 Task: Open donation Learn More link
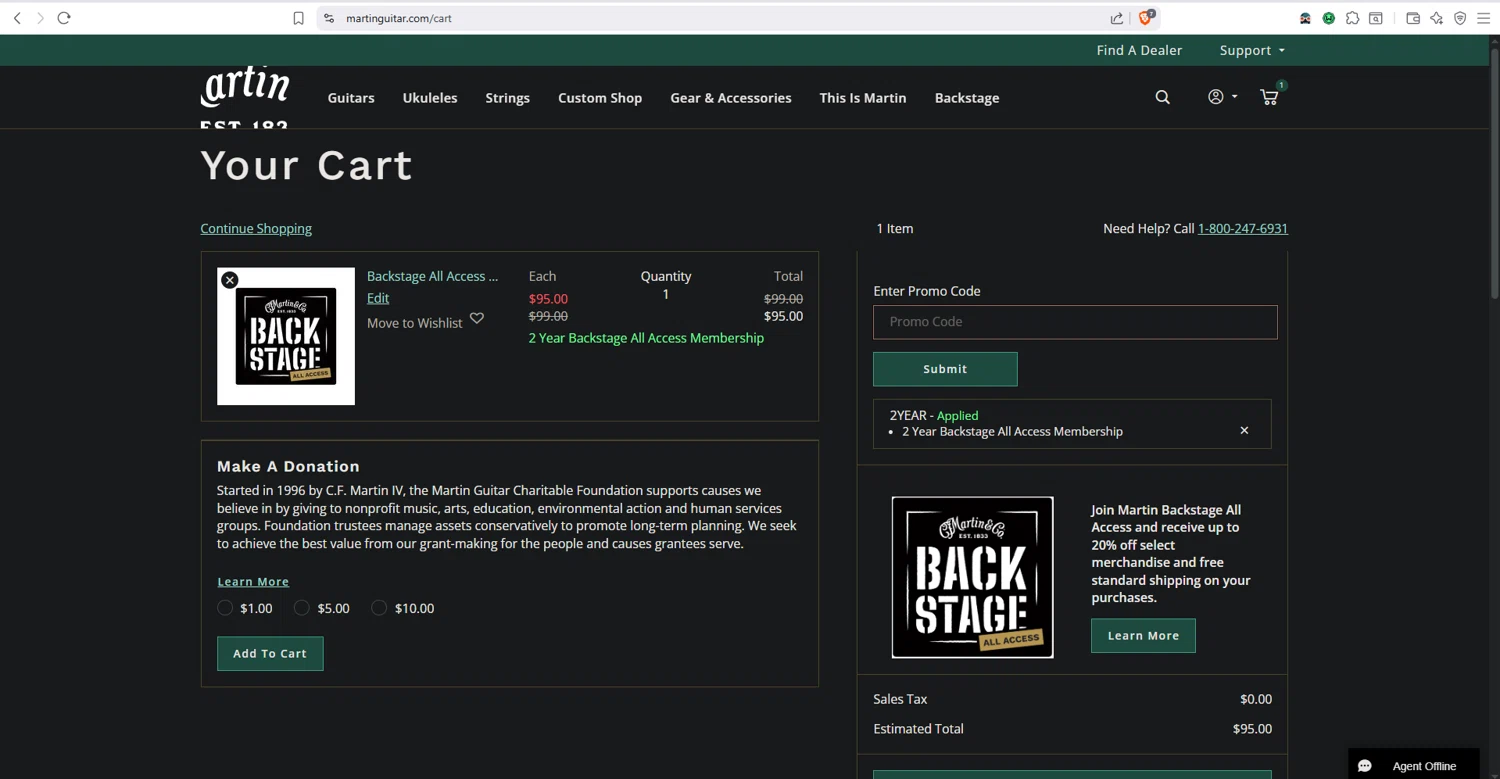[x=253, y=581]
